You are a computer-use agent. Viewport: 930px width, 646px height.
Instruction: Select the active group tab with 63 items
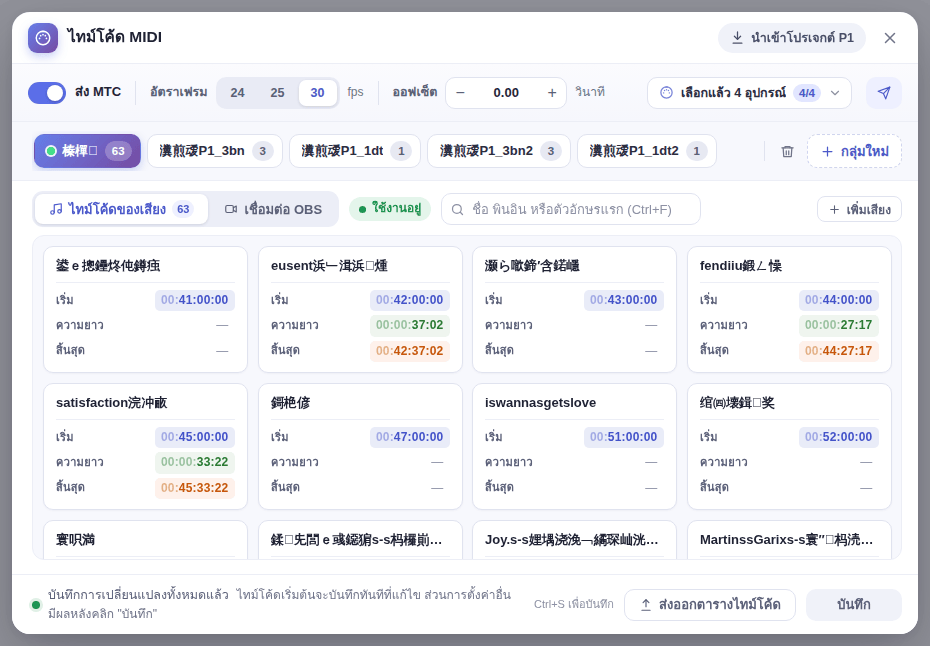[x=87, y=151]
